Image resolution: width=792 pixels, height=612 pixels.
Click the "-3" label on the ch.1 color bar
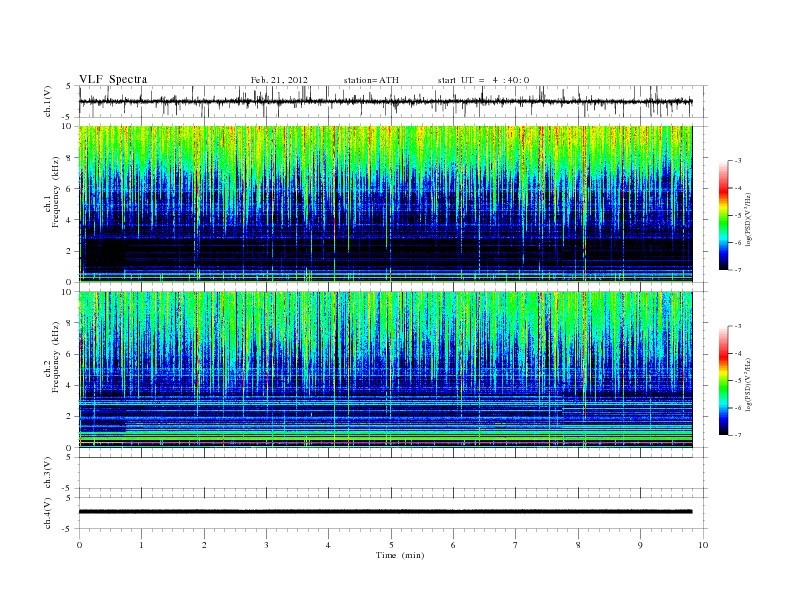(x=737, y=161)
